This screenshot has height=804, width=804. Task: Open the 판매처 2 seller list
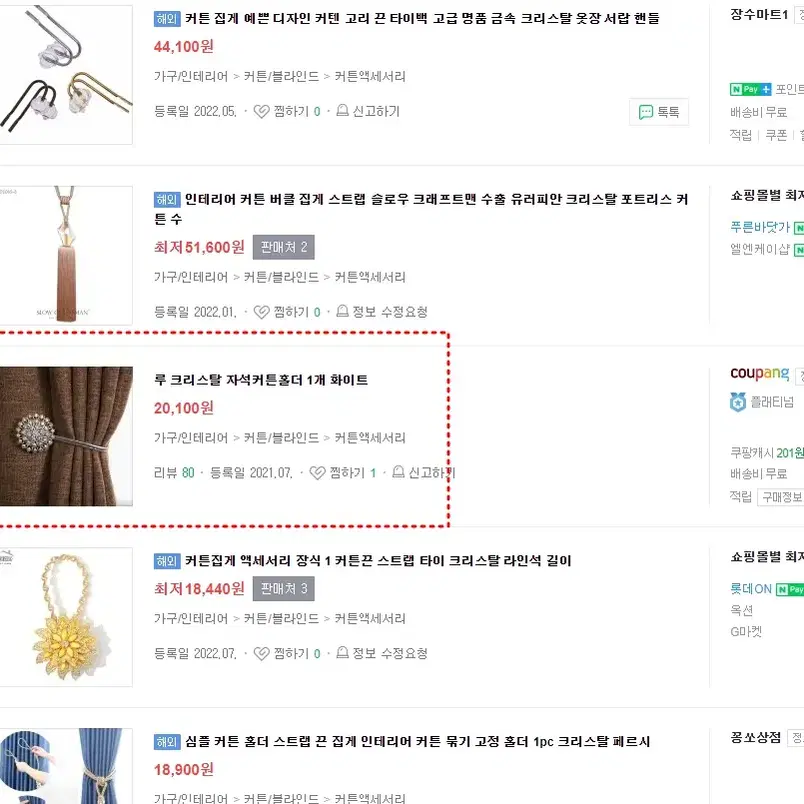284,247
